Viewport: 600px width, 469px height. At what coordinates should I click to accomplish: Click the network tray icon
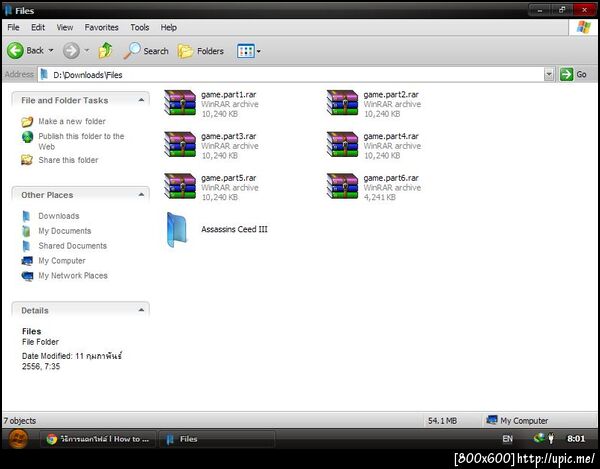539,438
